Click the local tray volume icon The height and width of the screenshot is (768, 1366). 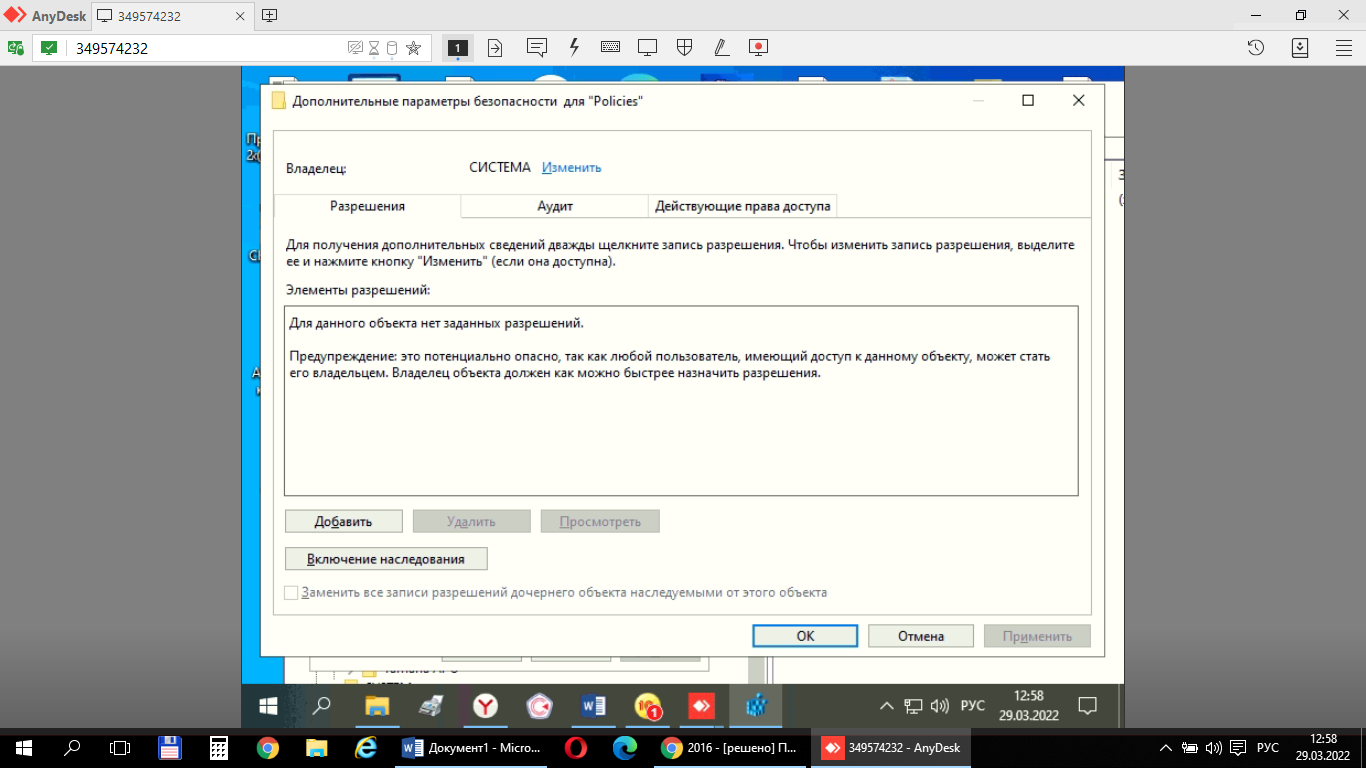coord(1213,747)
